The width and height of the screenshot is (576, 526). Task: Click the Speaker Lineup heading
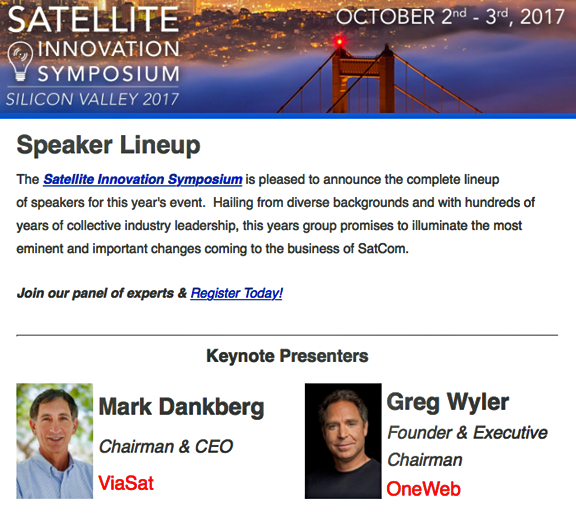(x=108, y=145)
